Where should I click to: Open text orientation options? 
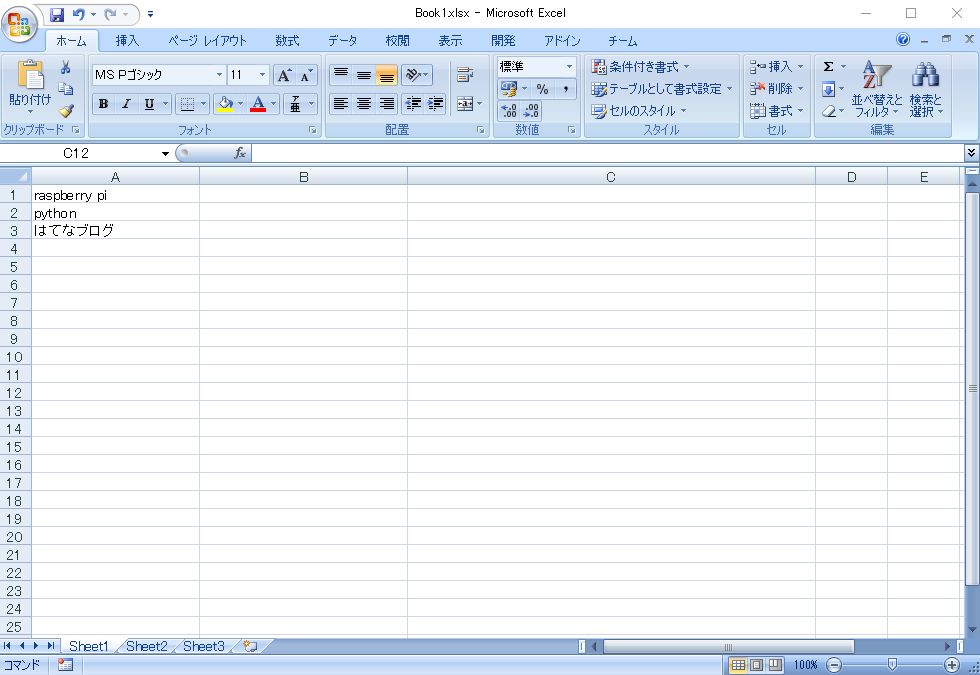[x=416, y=75]
